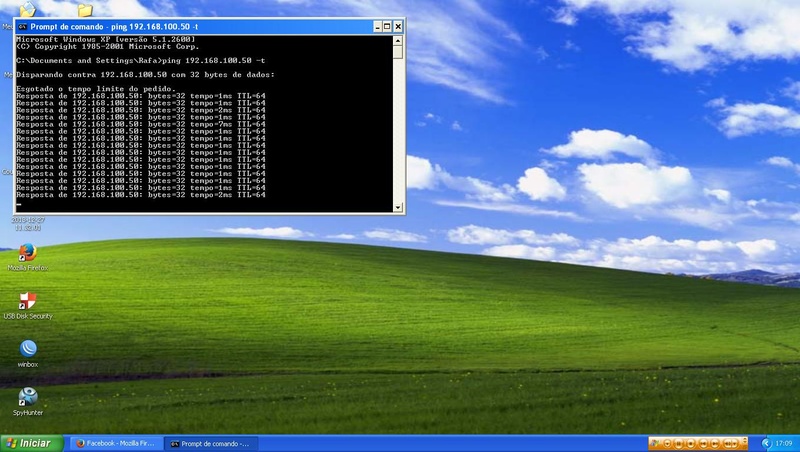
Task: Click the response row showing tempo=7ms
Action: 141,124
